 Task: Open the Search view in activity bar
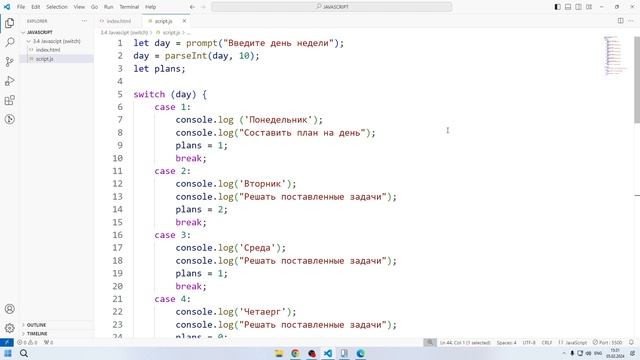coord(9,42)
